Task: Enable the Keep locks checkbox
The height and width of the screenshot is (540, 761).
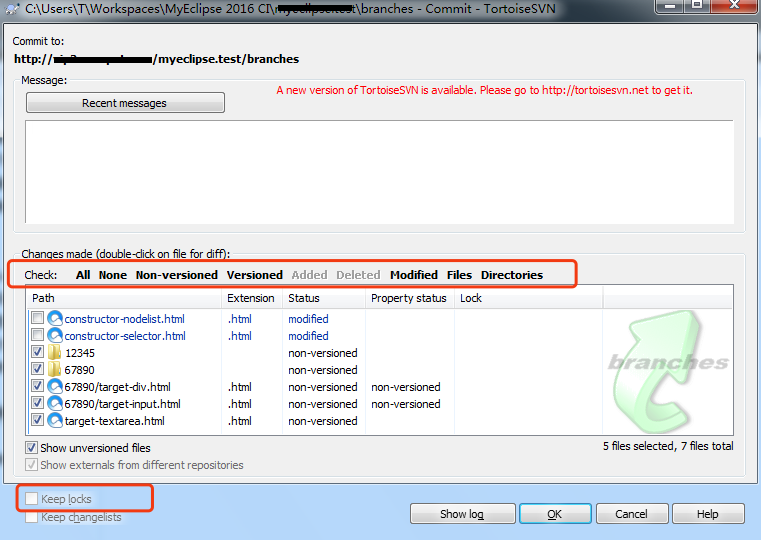Action: point(32,498)
